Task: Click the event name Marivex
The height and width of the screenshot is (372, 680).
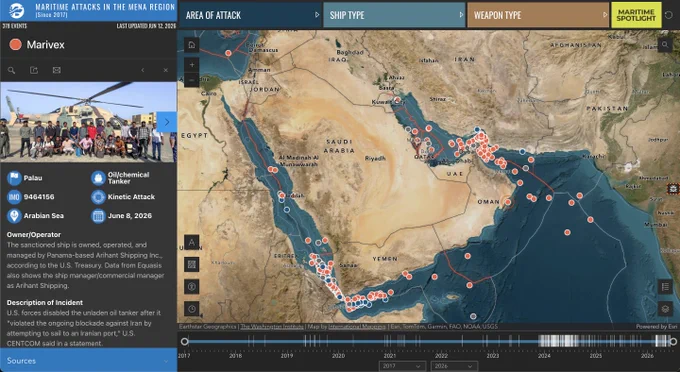Action: [46, 45]
